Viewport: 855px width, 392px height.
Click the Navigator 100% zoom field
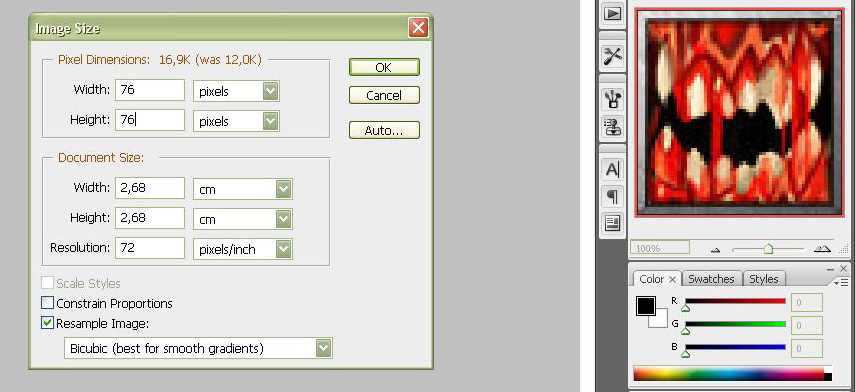coord(659,248)
